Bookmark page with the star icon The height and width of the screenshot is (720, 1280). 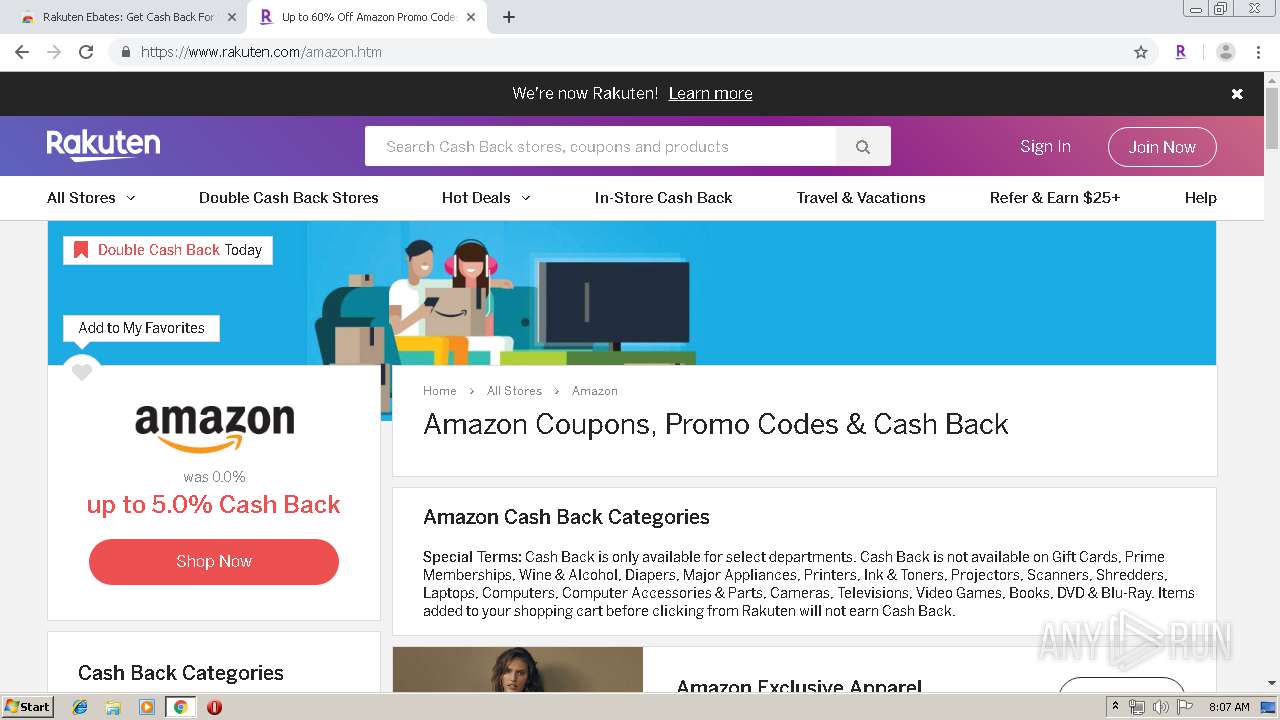click(x=1141, y=52)
